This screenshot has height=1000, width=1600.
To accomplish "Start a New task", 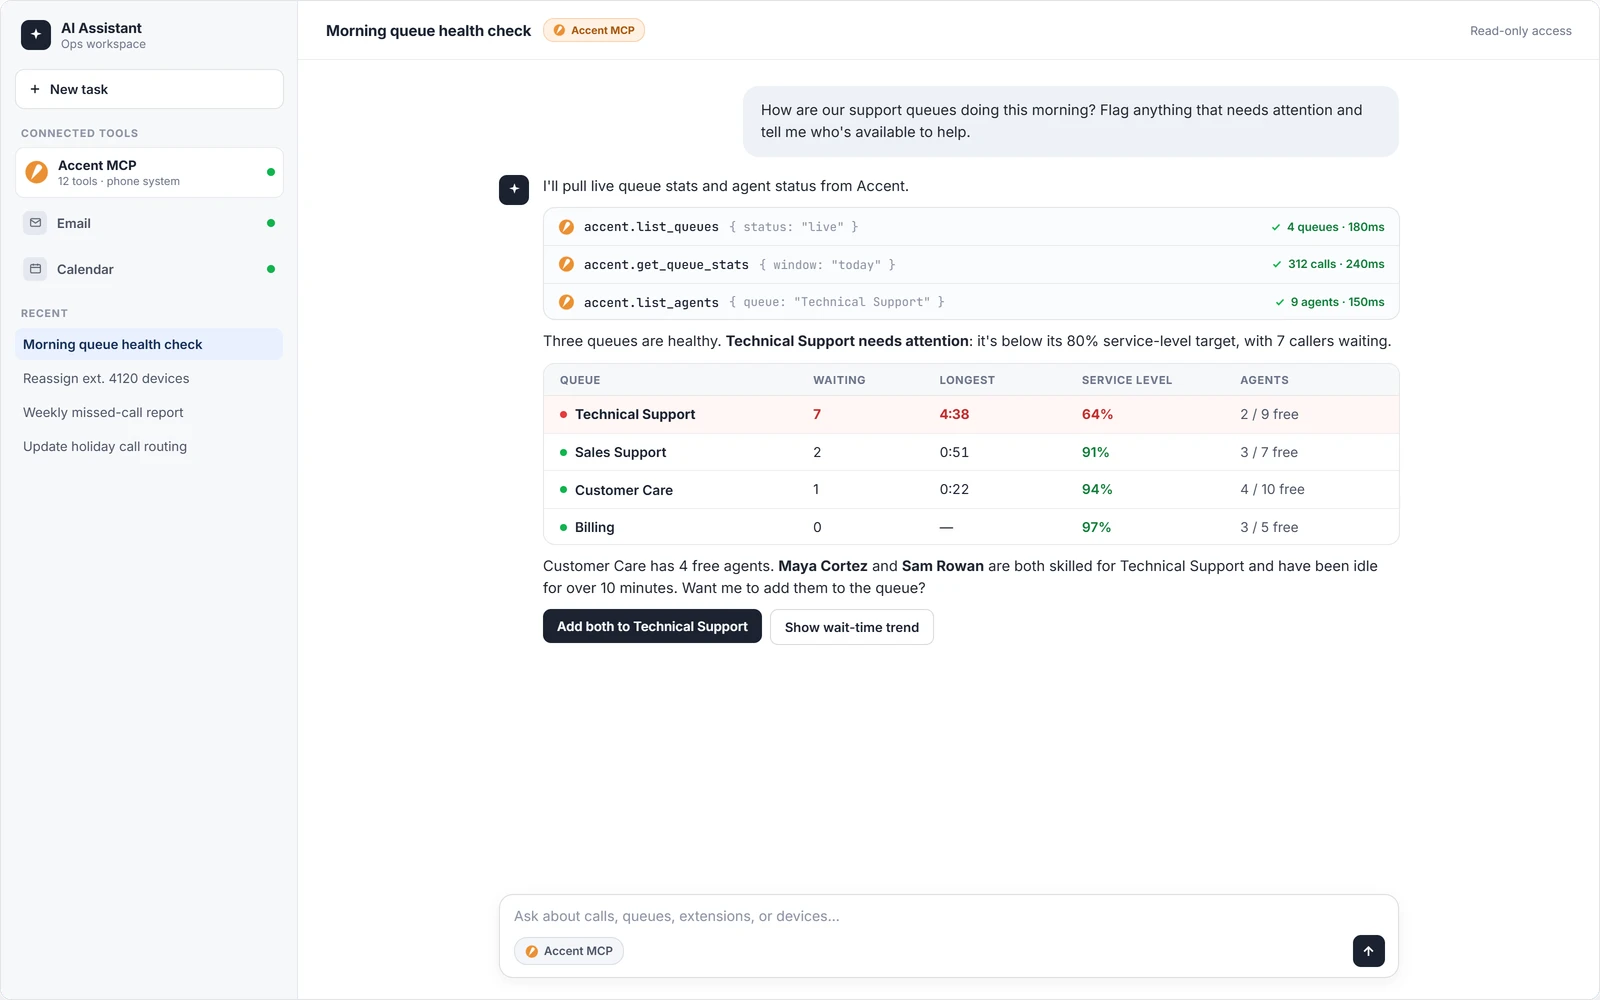I will pos(149,89).
